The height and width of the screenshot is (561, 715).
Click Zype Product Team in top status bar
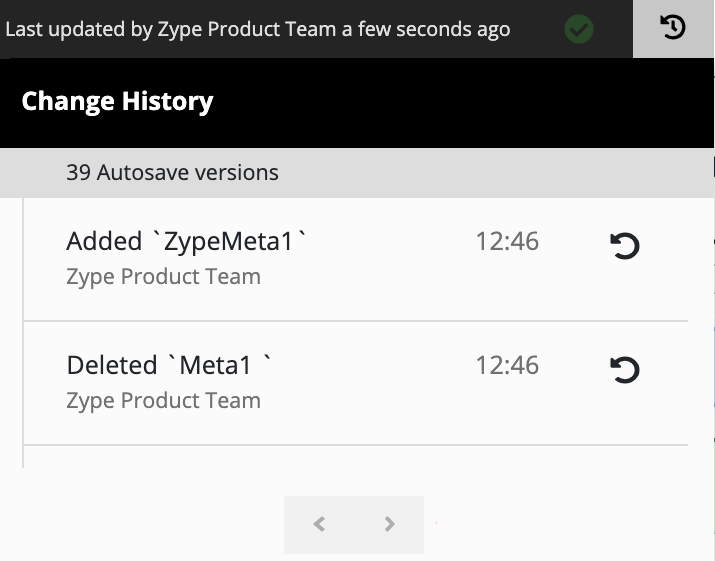point(247,29)
